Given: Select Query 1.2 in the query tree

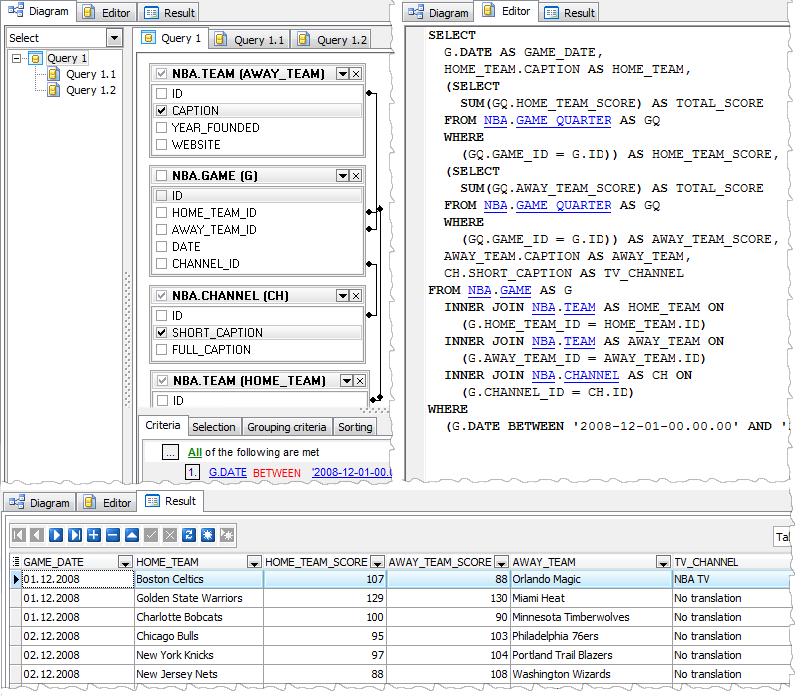Looking at the screenshot, I should [x=90, y=90].
